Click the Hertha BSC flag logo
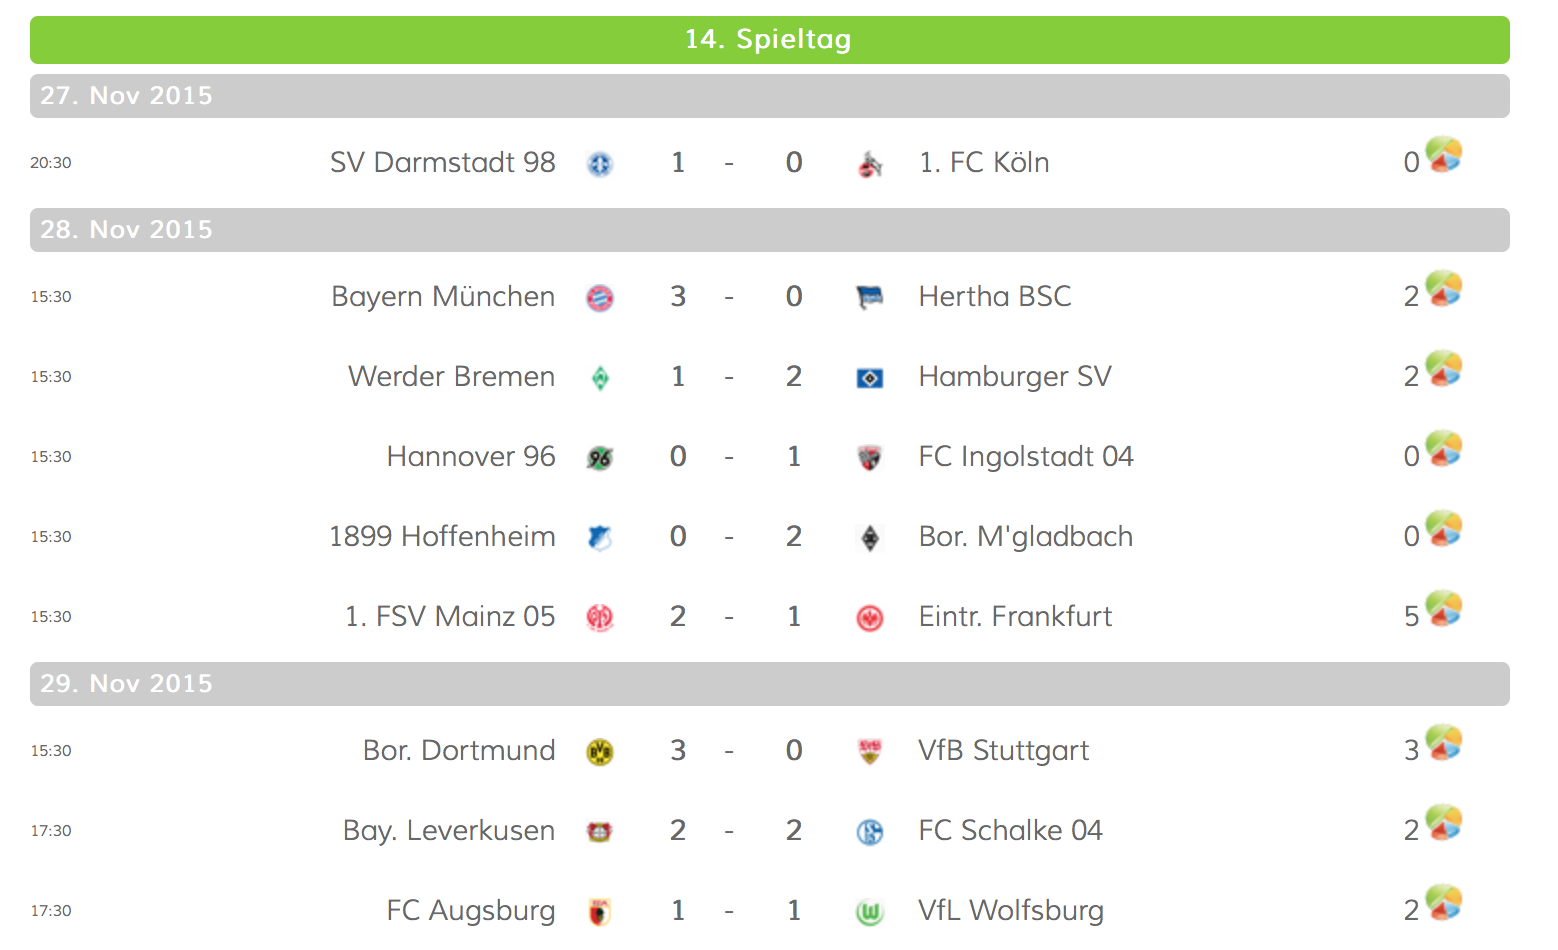 click(x=870, y=298)
